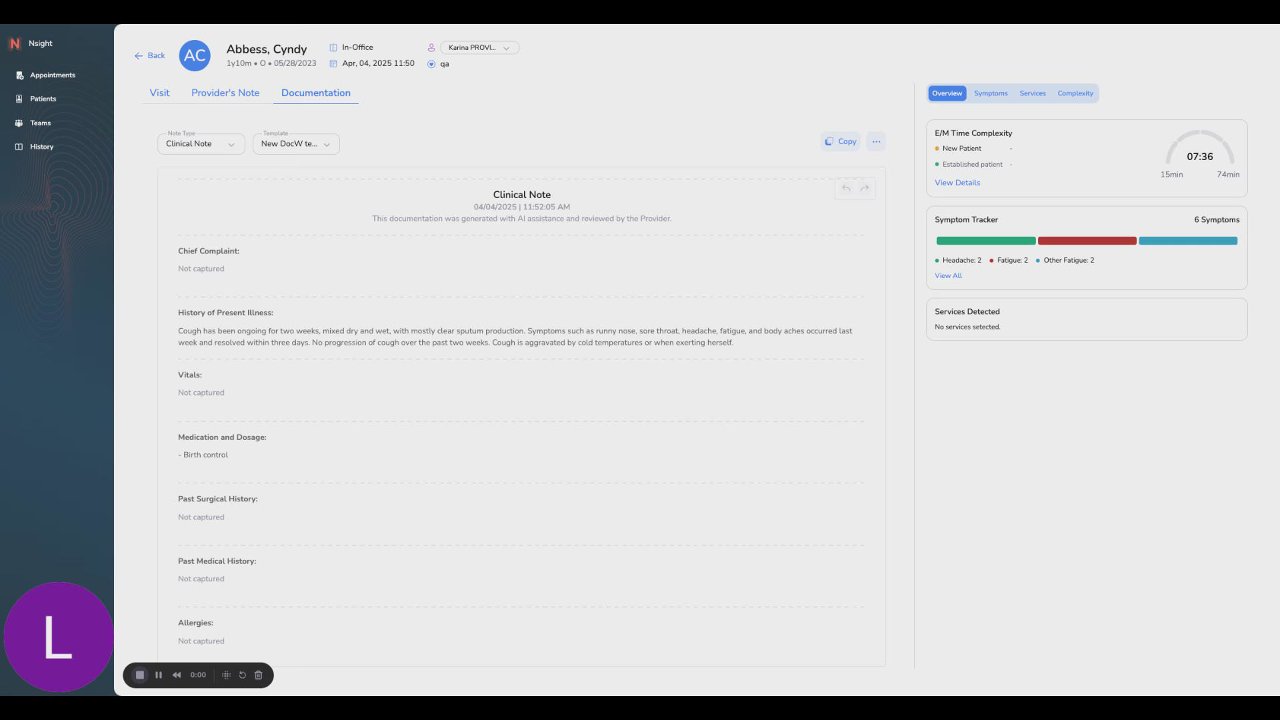Click the Past Surgical History heading
This screenshot has width=1280, height=720.
pyautogui.click(x=218, y=499)
